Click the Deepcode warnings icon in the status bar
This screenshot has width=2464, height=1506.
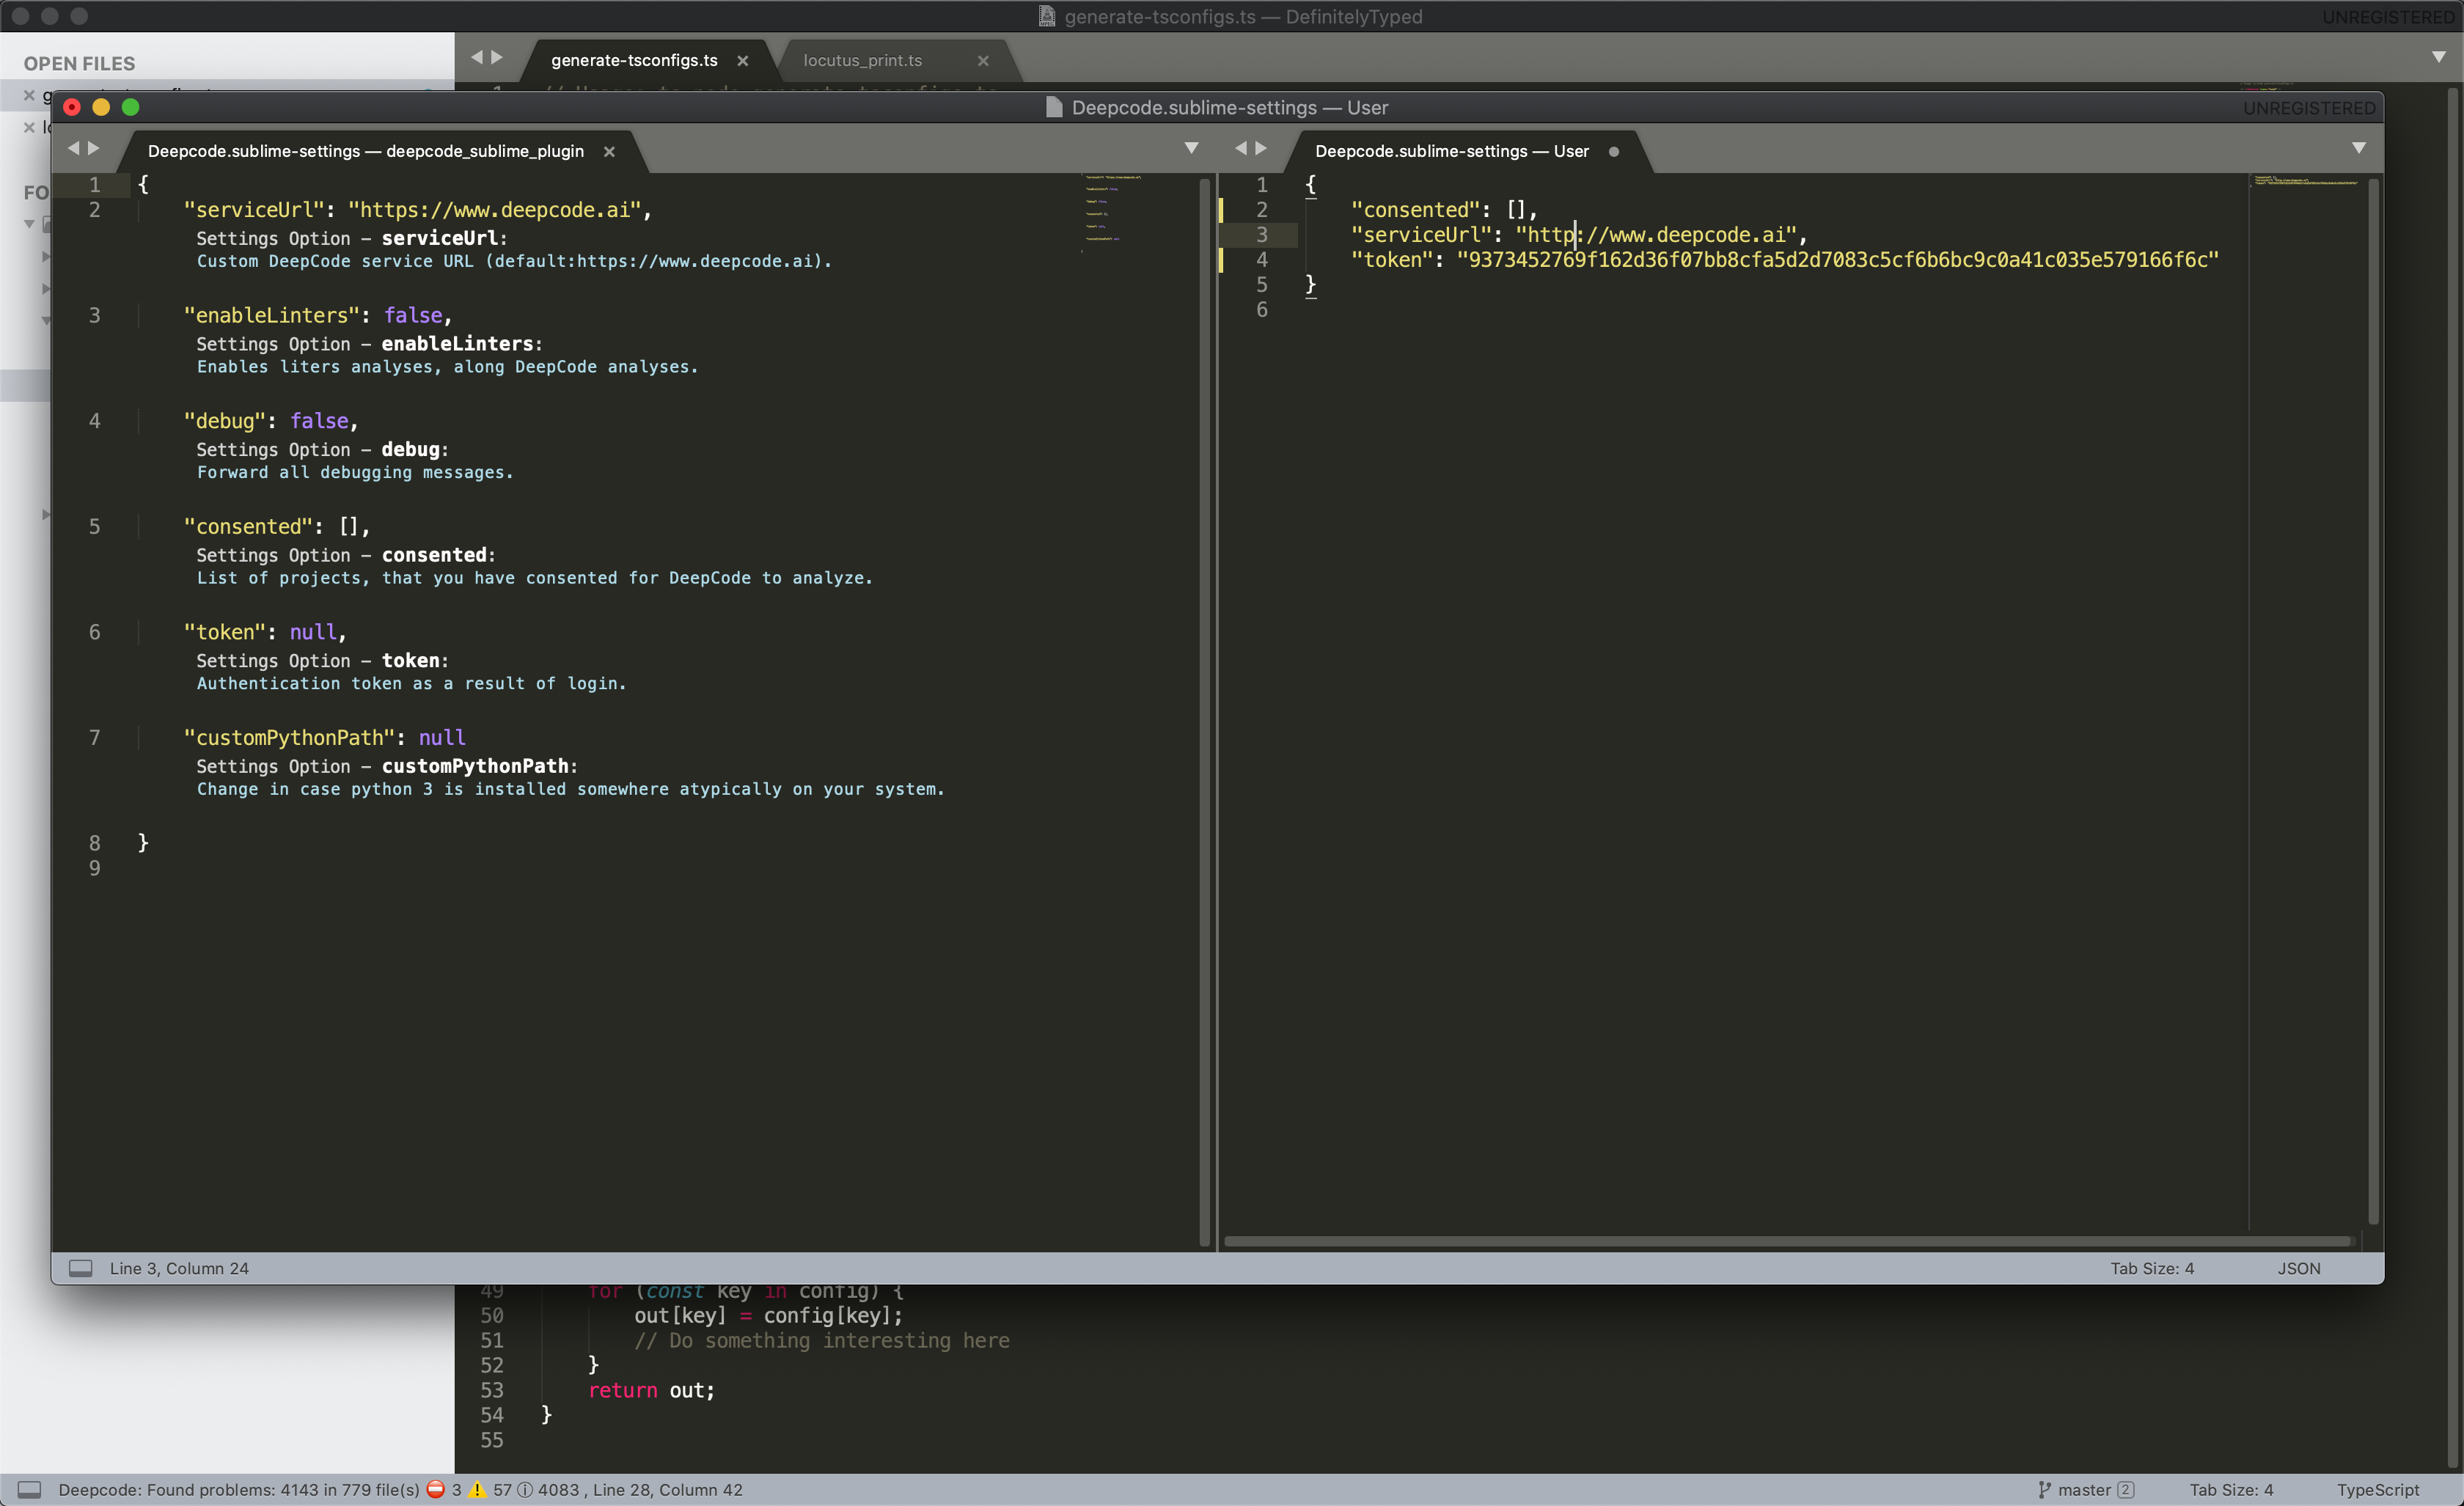click(477, 1489)
